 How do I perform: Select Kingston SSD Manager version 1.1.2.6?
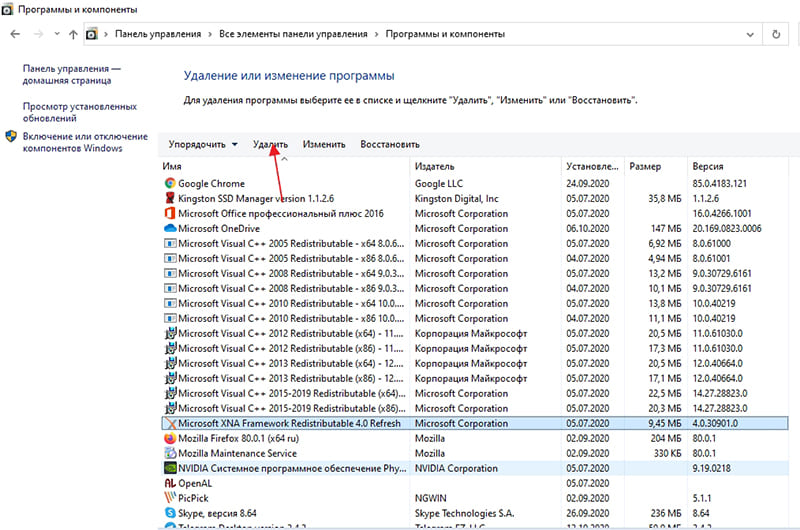click(x=256, y=198)
